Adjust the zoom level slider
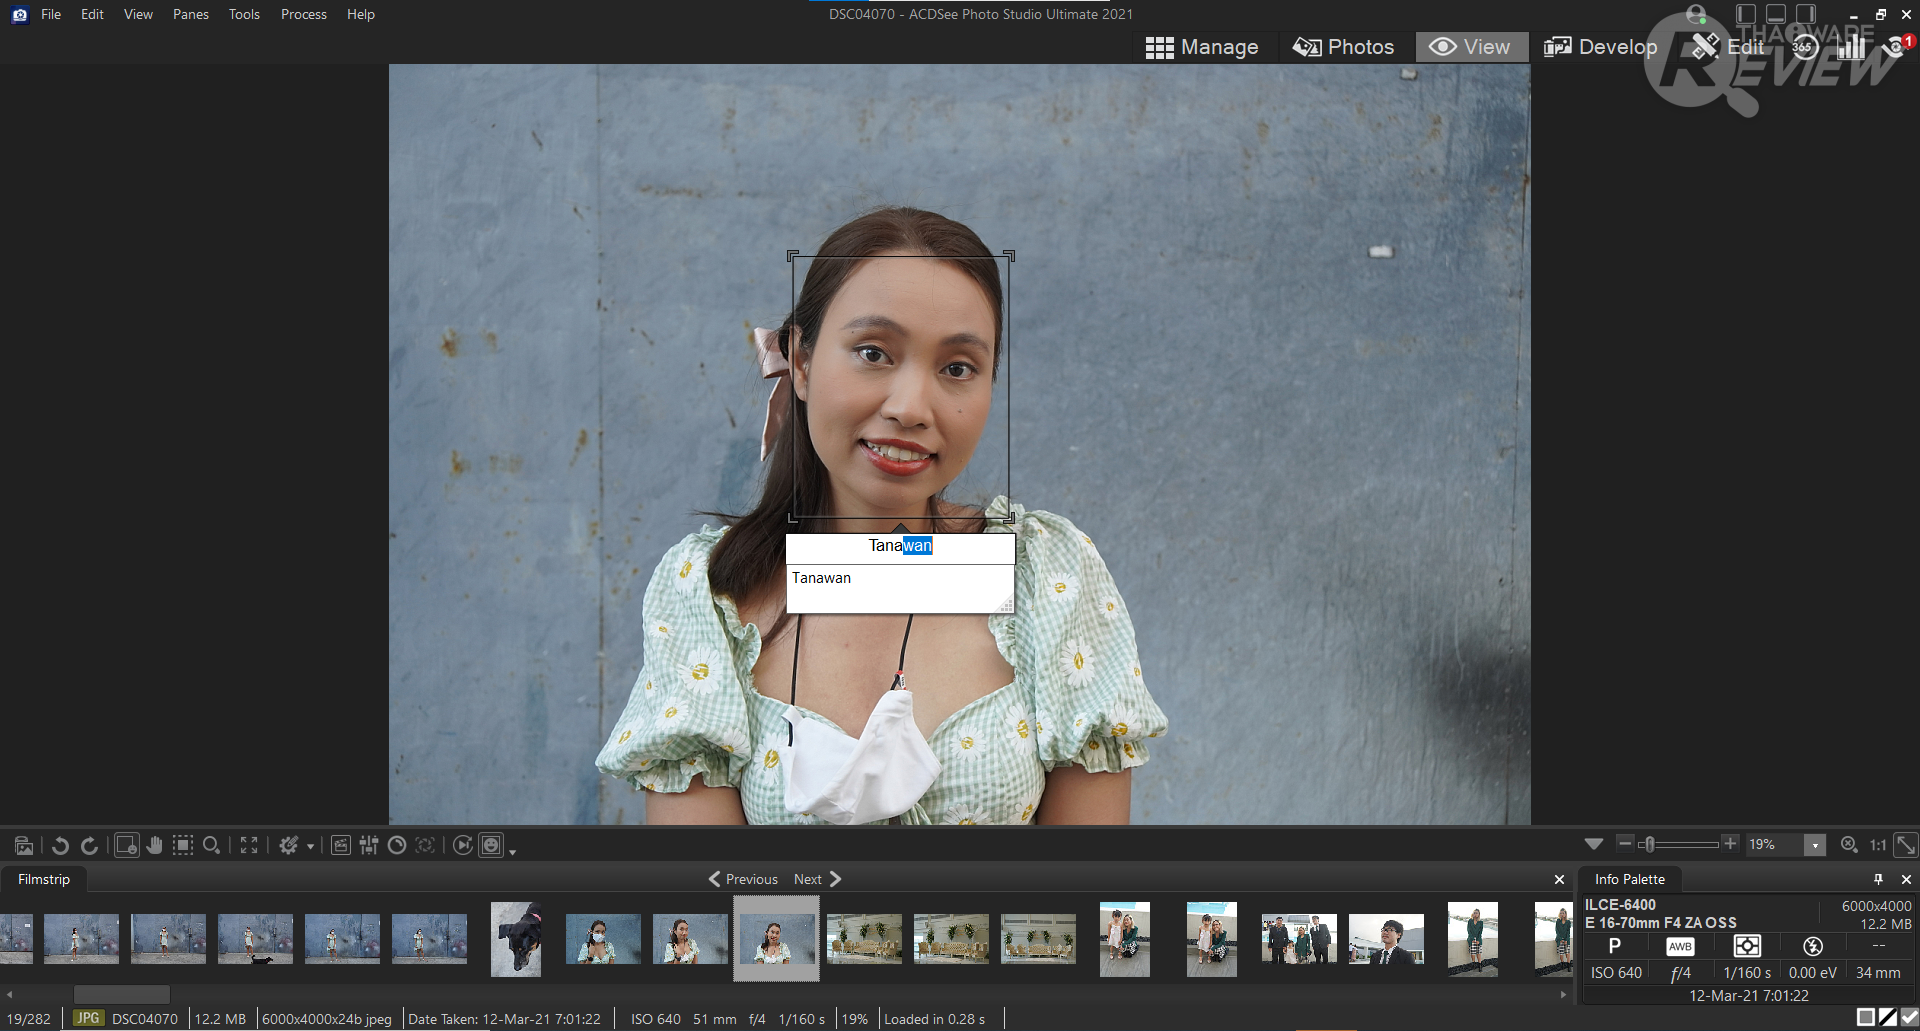1920x1031 pixels. tap(1648, 845)
